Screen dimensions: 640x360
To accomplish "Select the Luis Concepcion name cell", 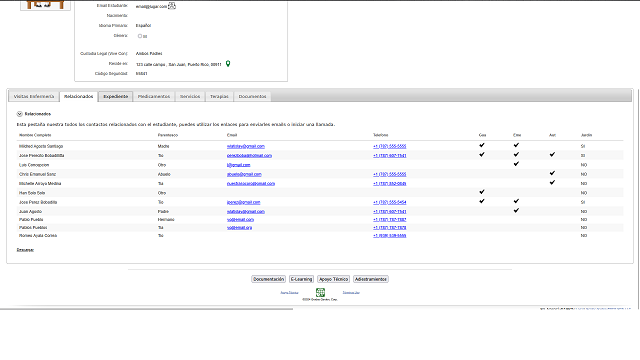I will [34, 165].
